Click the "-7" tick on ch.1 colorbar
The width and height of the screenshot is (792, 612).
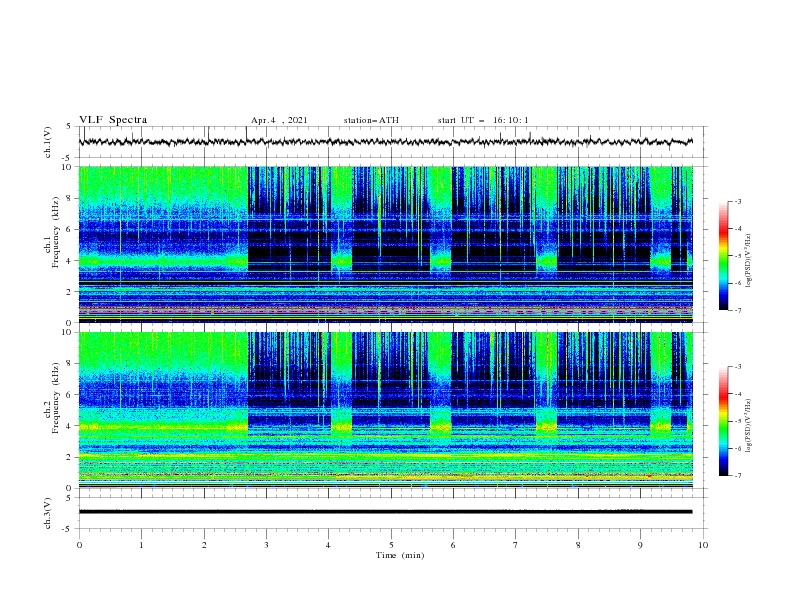point(738,310)
